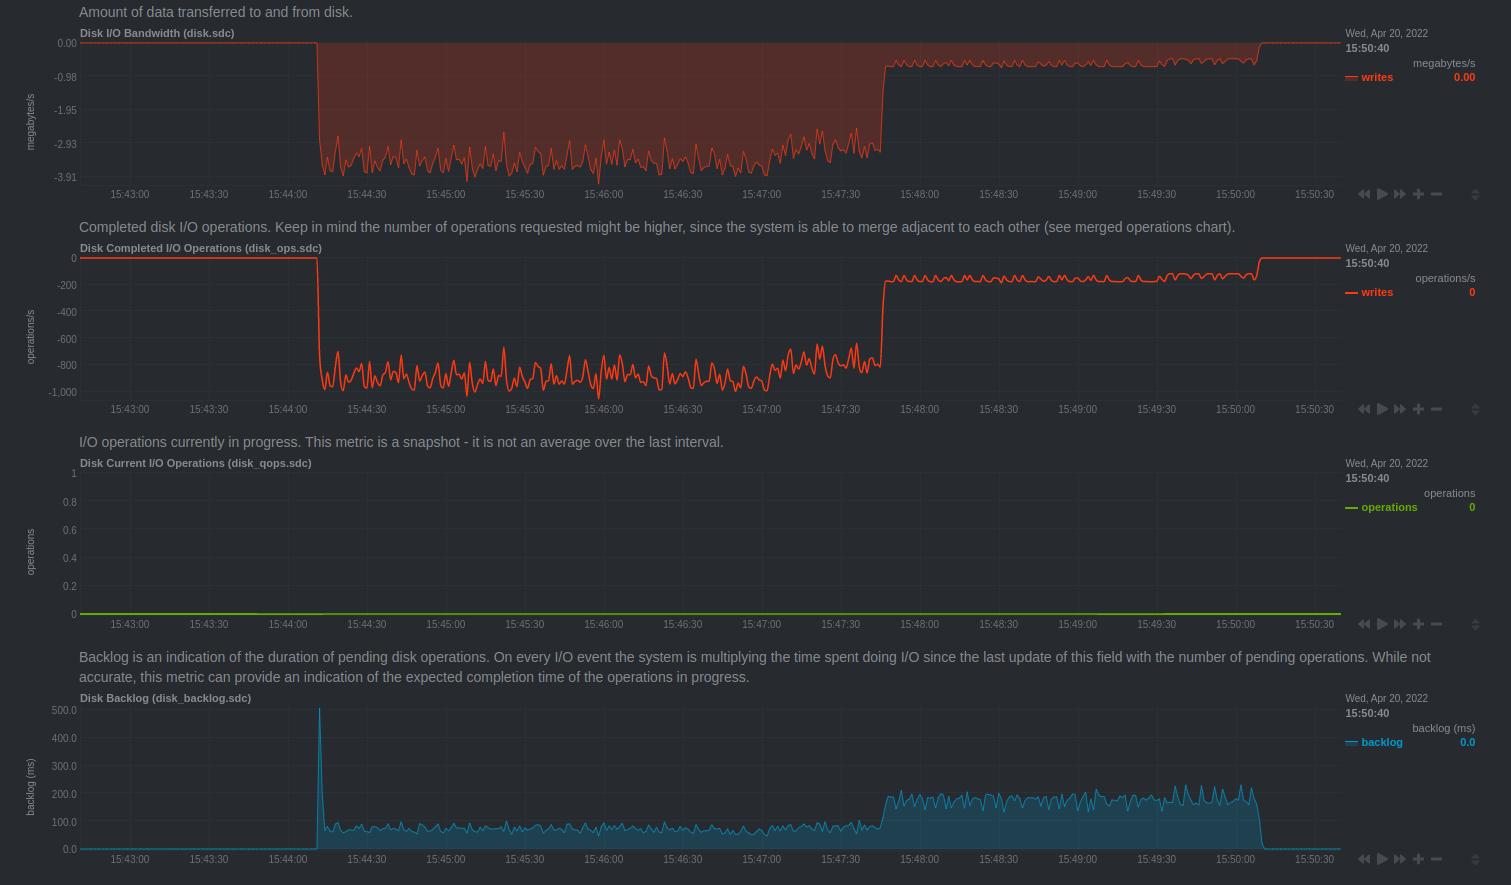Click the 0.00 writes value in bandwidth legend

[1464, 77]
